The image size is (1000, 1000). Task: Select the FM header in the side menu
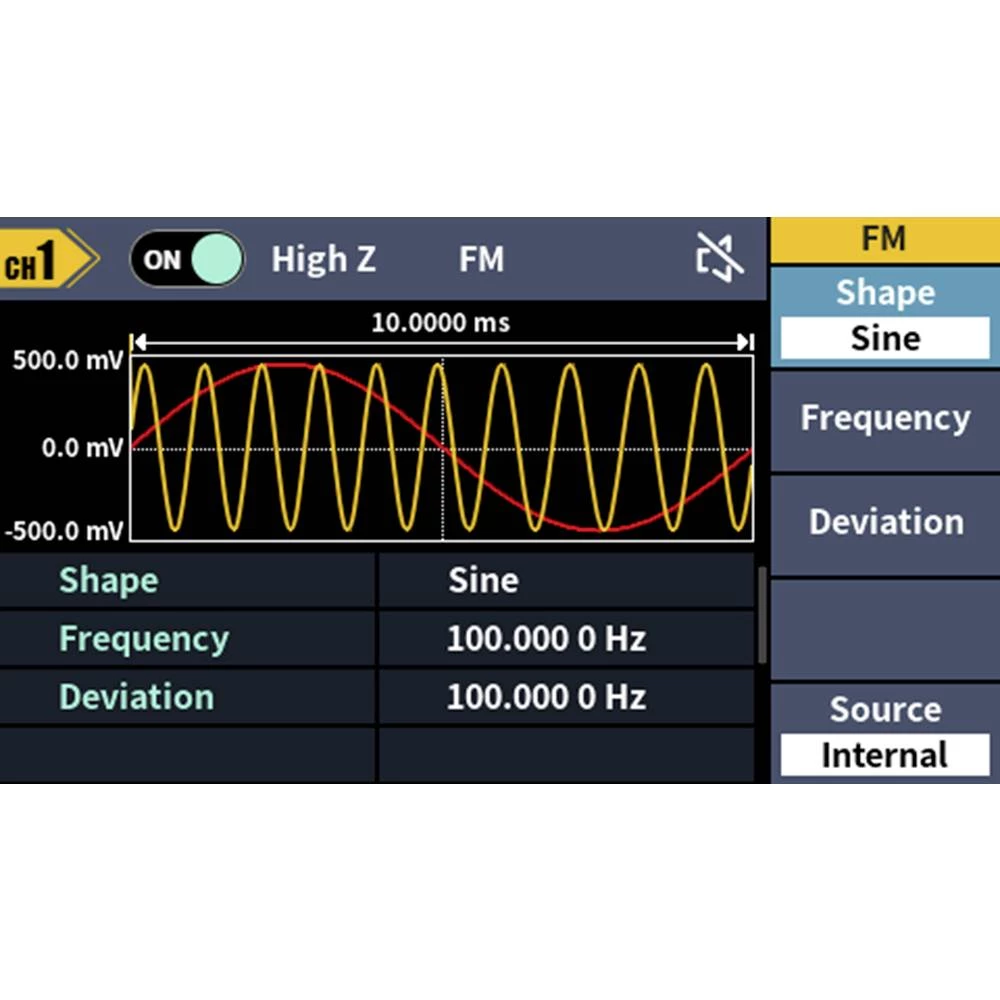pyautogui.click(x=884, y=240)
